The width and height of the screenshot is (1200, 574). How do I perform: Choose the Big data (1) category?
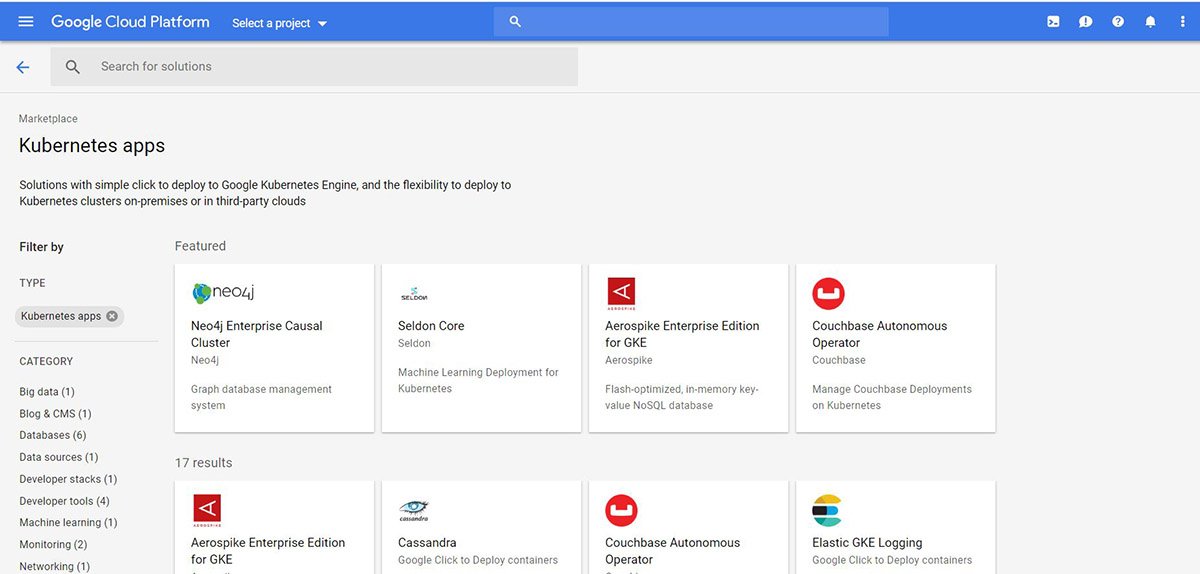(x=47, y=392)
